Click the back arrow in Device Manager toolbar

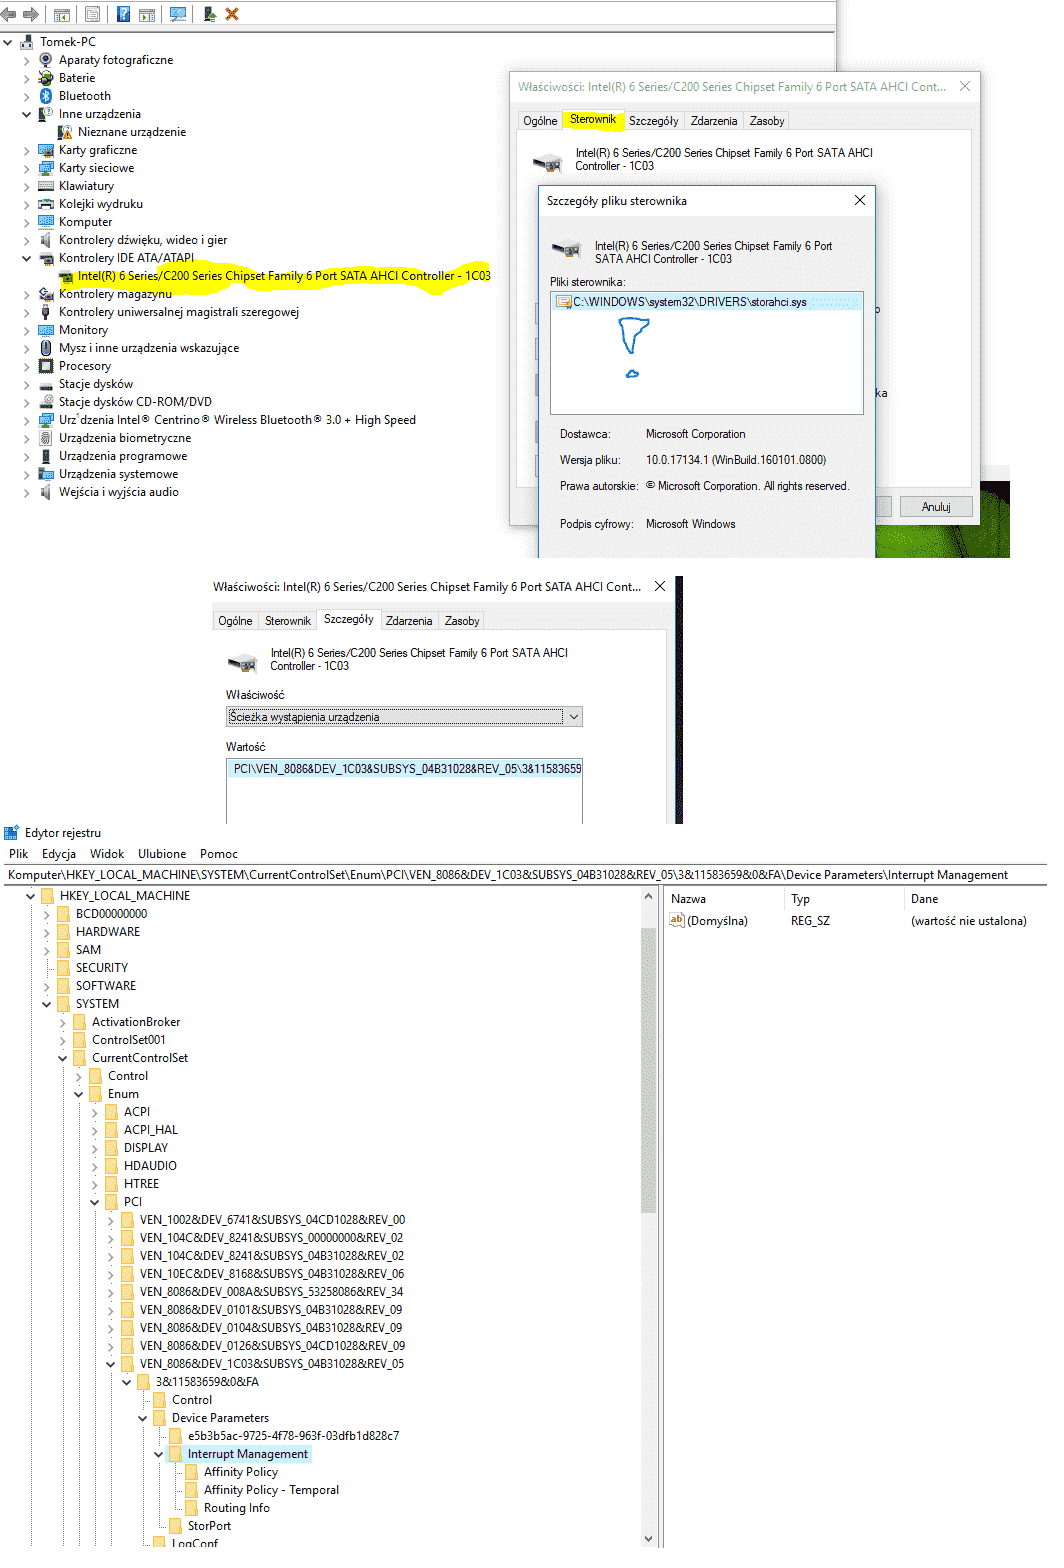9,14
